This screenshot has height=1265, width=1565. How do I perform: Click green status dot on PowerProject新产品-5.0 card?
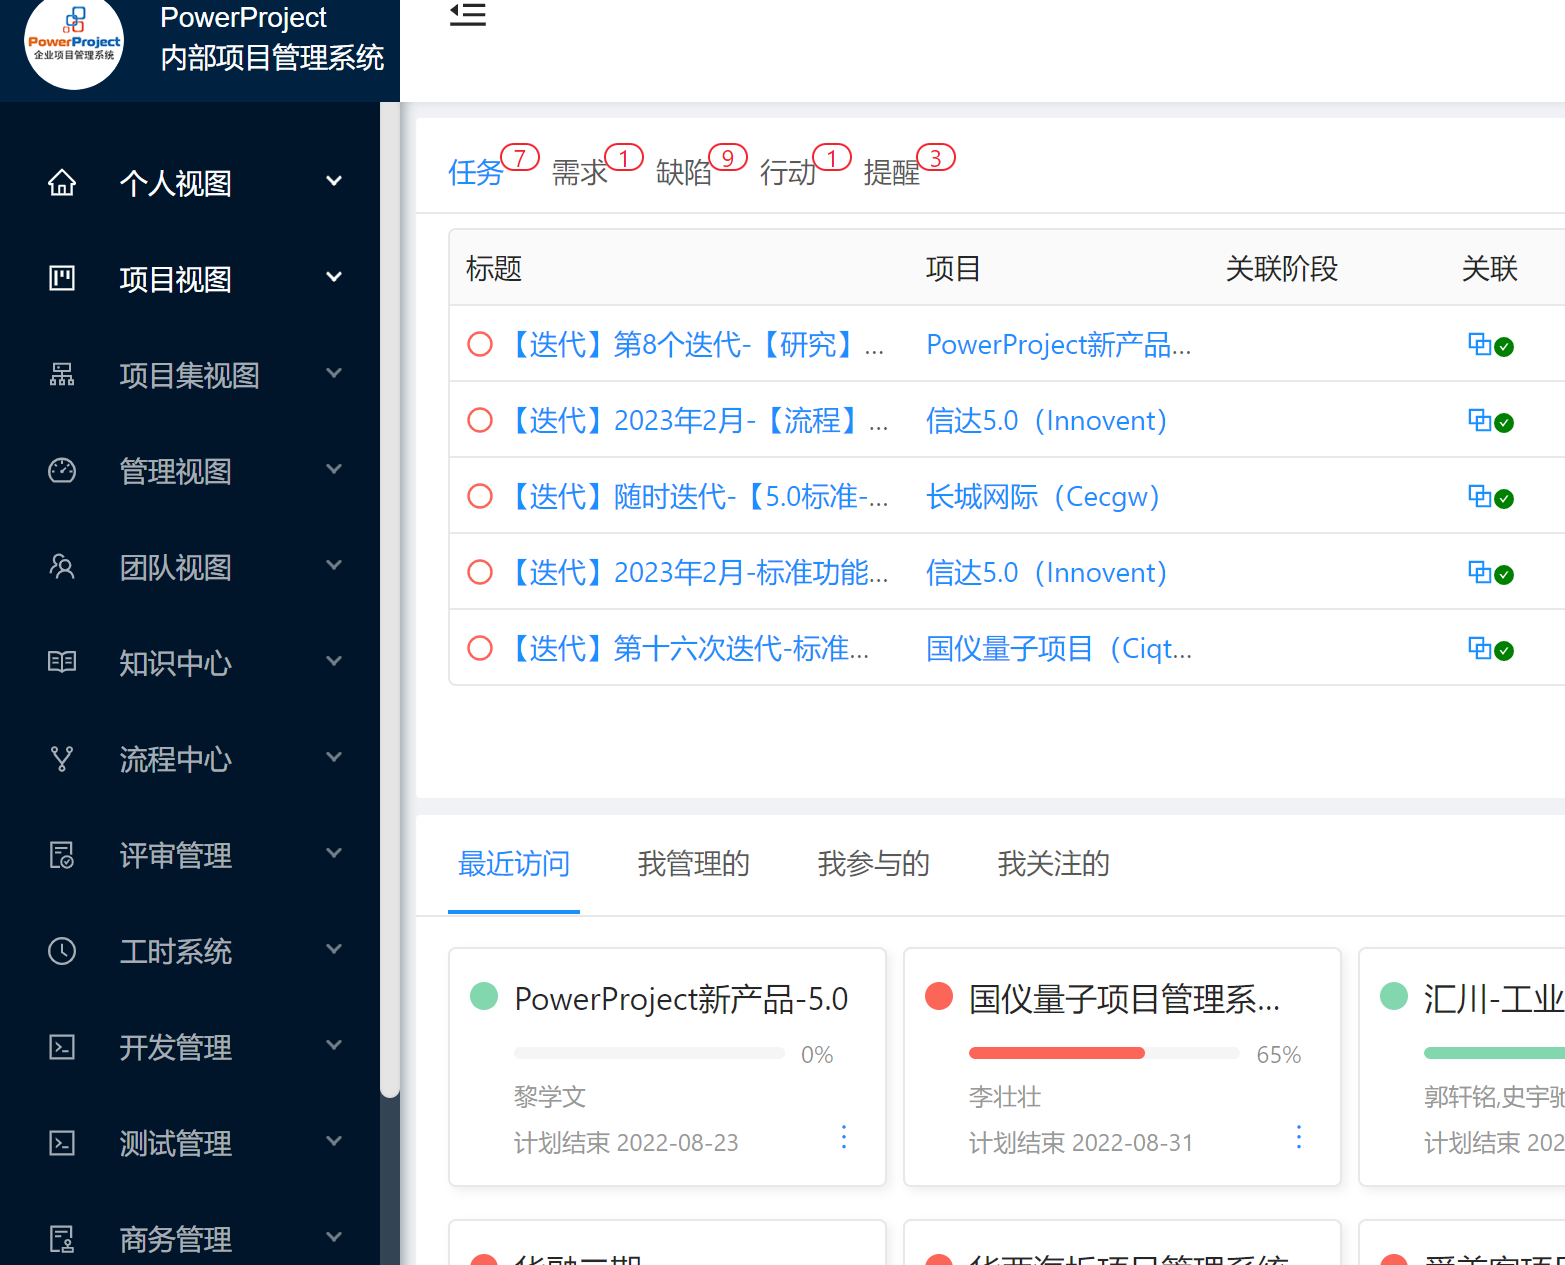point(484,996)
